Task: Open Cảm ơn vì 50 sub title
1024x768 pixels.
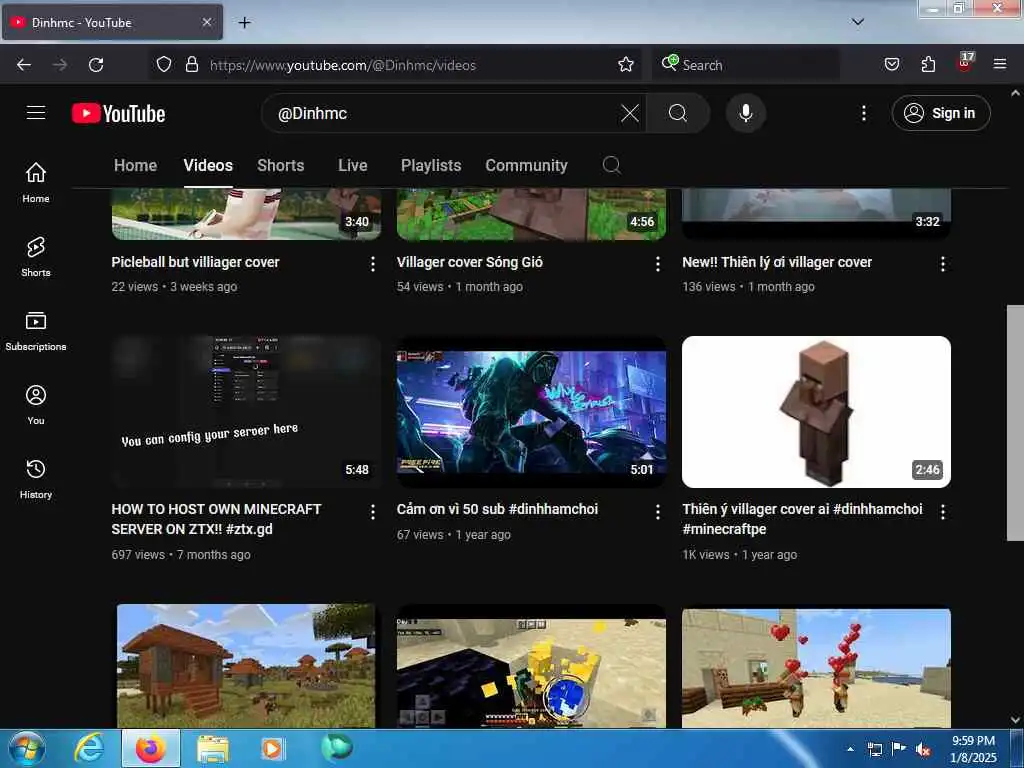Action: coord(497,509)
